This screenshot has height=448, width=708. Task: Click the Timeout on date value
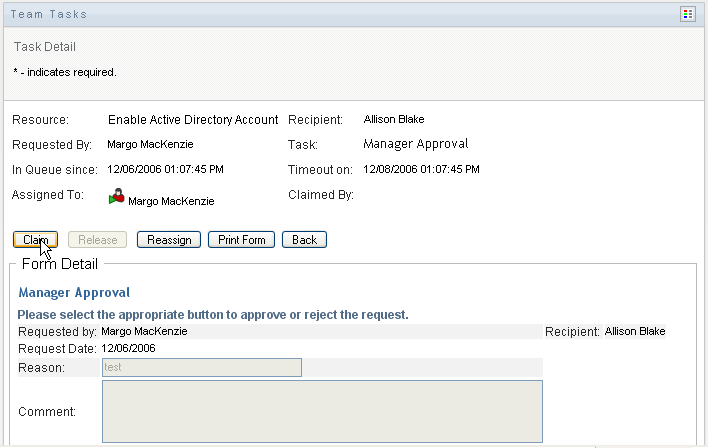tap(421, 169)
